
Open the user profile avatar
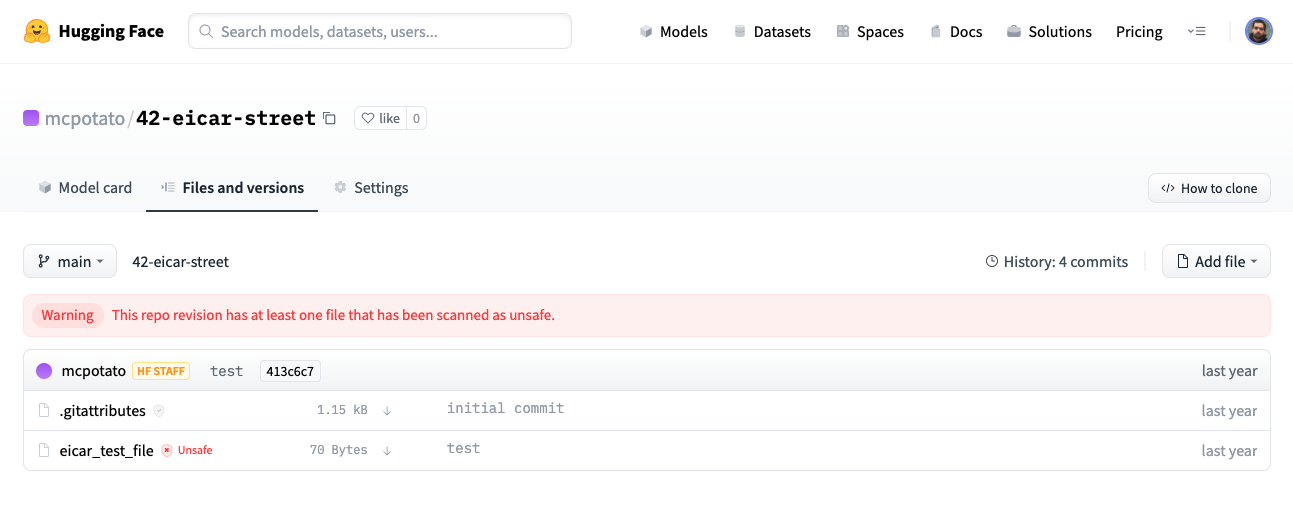(1258, 31)
